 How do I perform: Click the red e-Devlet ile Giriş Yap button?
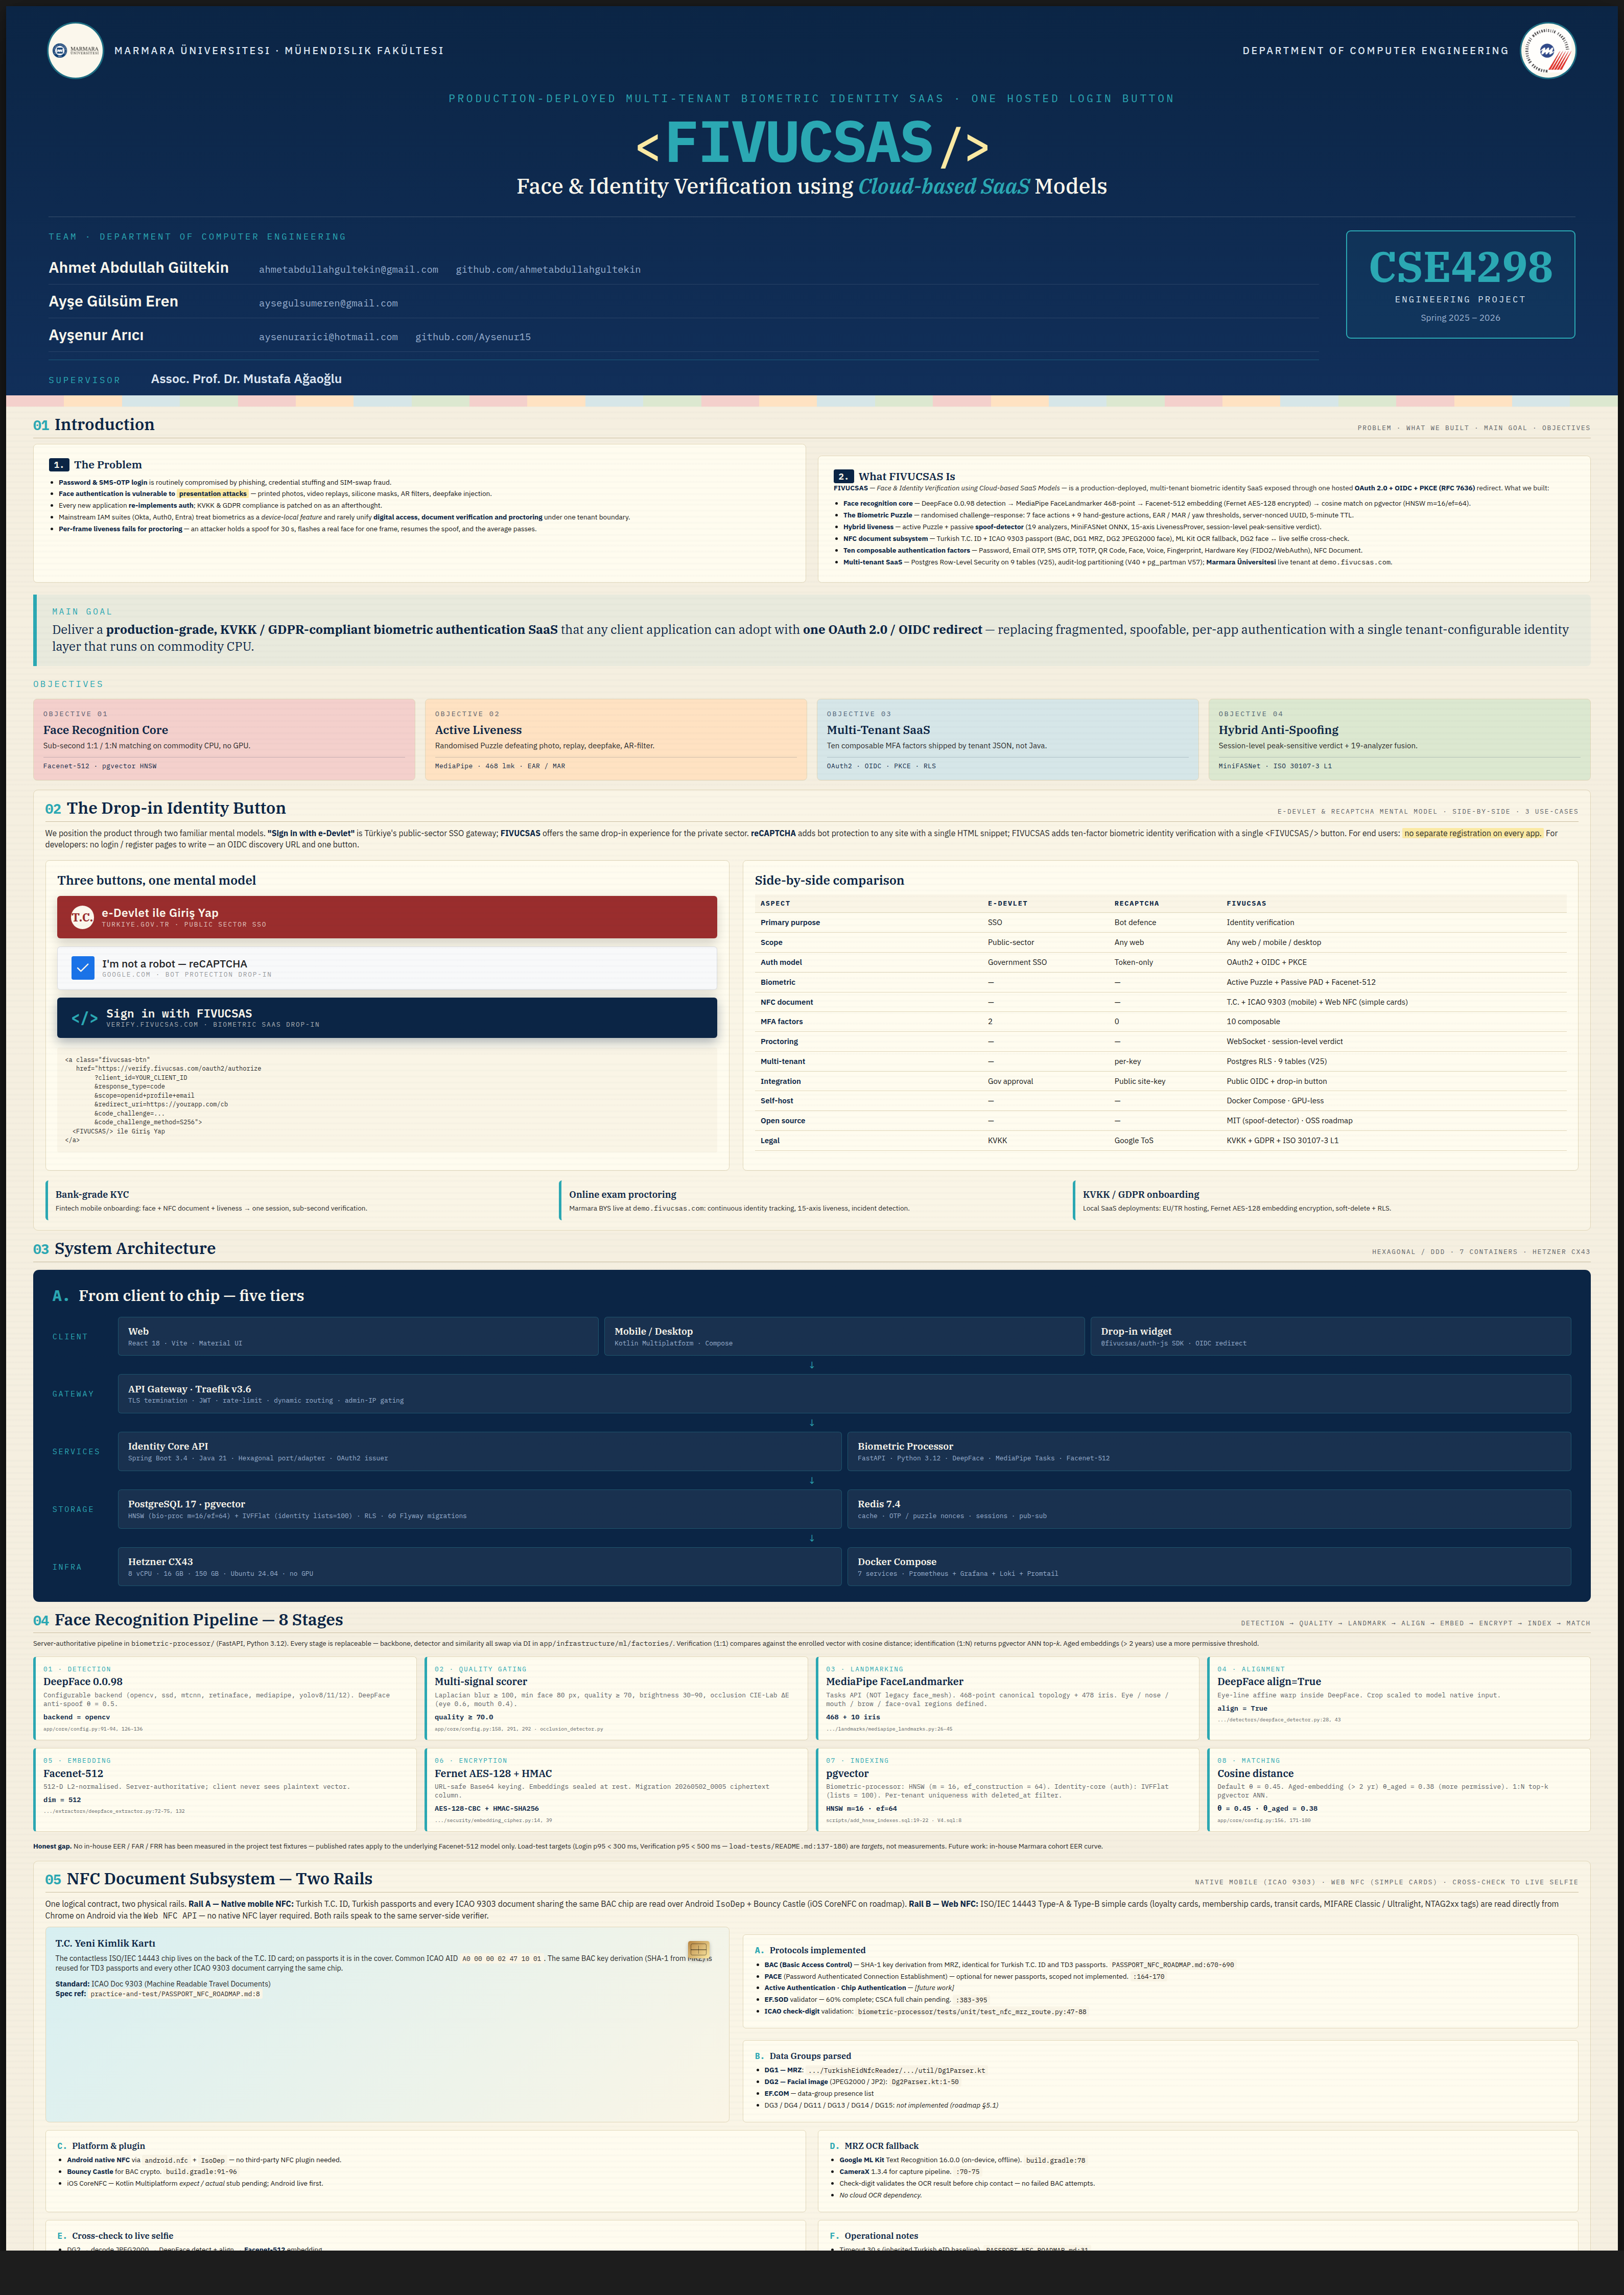[387, 917]
